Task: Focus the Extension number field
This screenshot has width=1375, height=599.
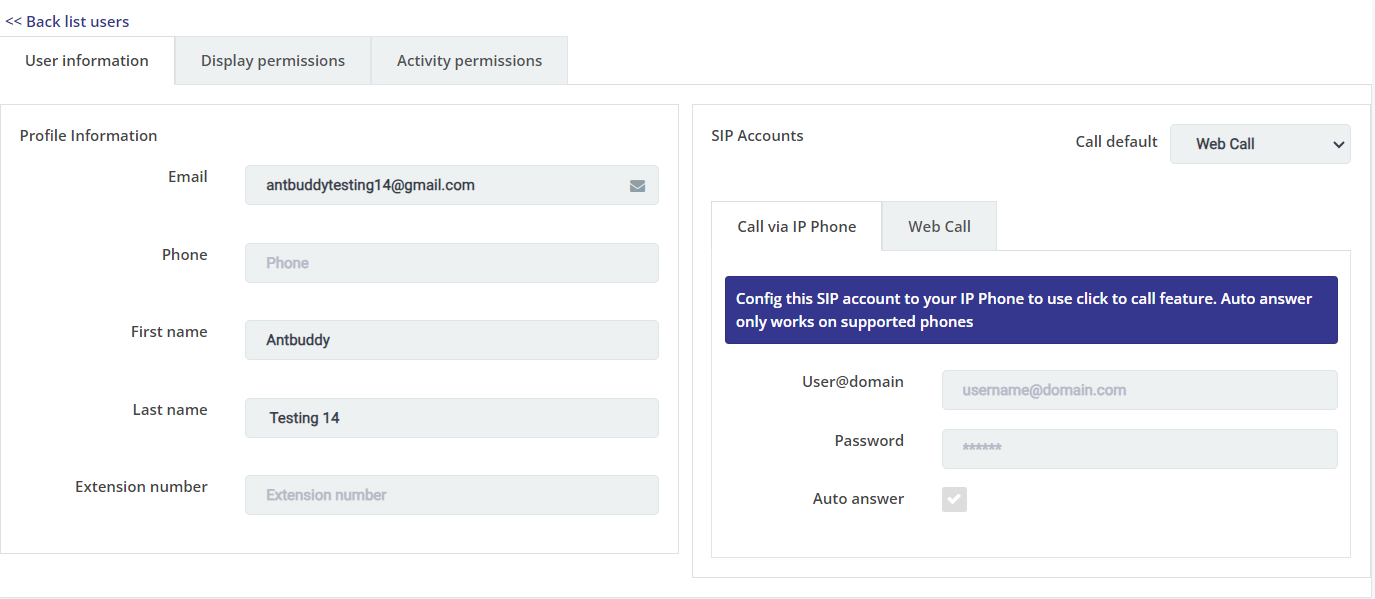Action: click(451, 495)
